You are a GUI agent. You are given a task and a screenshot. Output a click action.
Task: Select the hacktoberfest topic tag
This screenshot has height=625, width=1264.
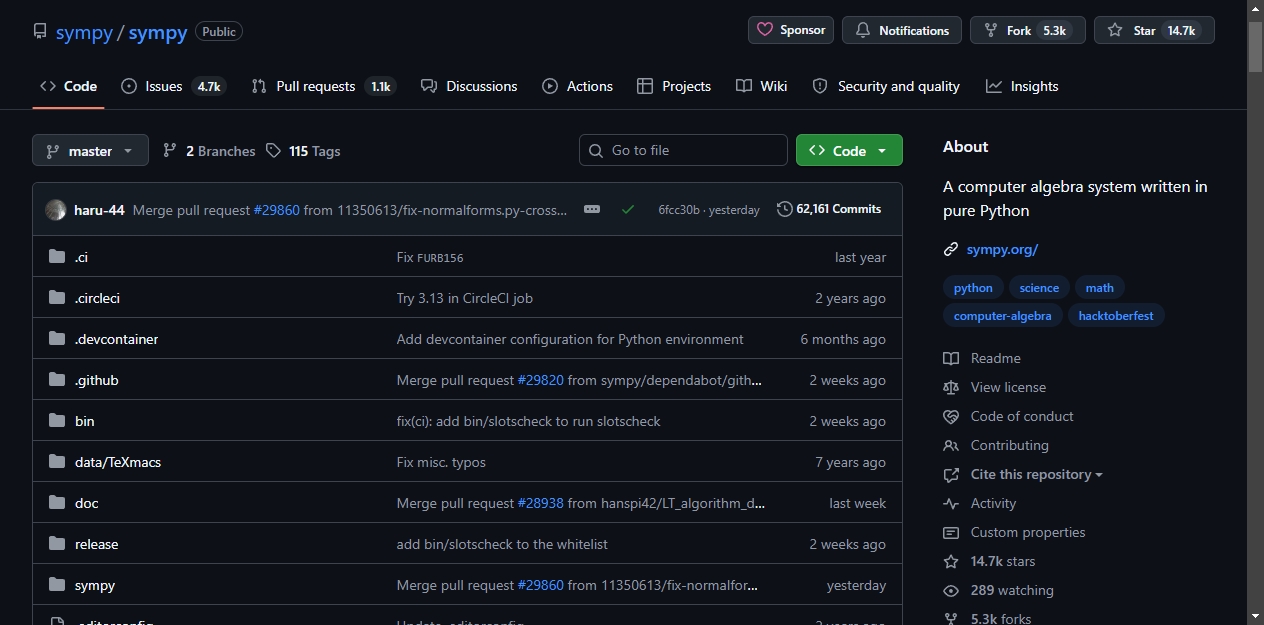[1116, 315]
